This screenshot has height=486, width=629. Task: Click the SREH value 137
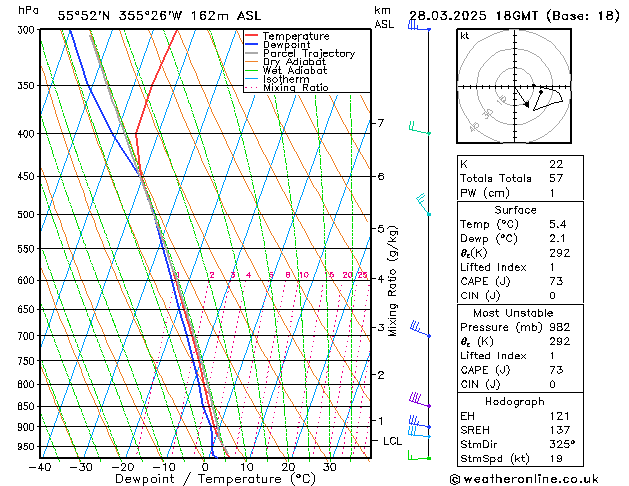559,430
